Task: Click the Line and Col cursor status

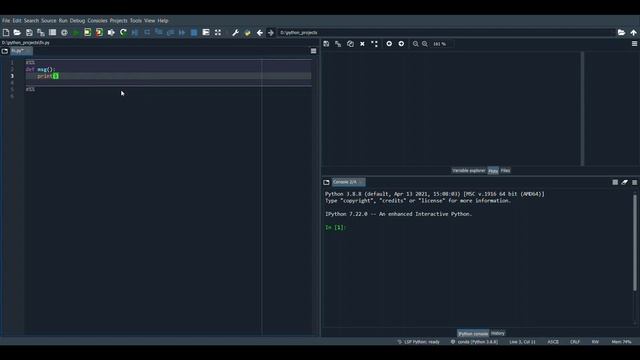Action: (x=522, y=342)
